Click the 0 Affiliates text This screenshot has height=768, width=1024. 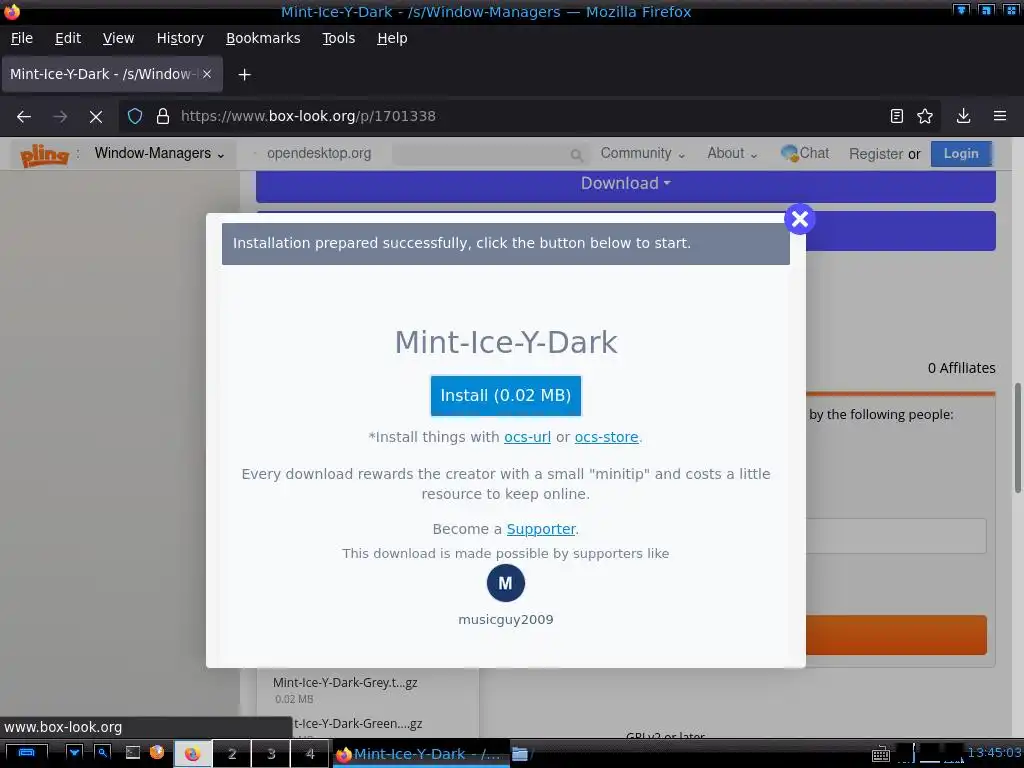(961, 368)
